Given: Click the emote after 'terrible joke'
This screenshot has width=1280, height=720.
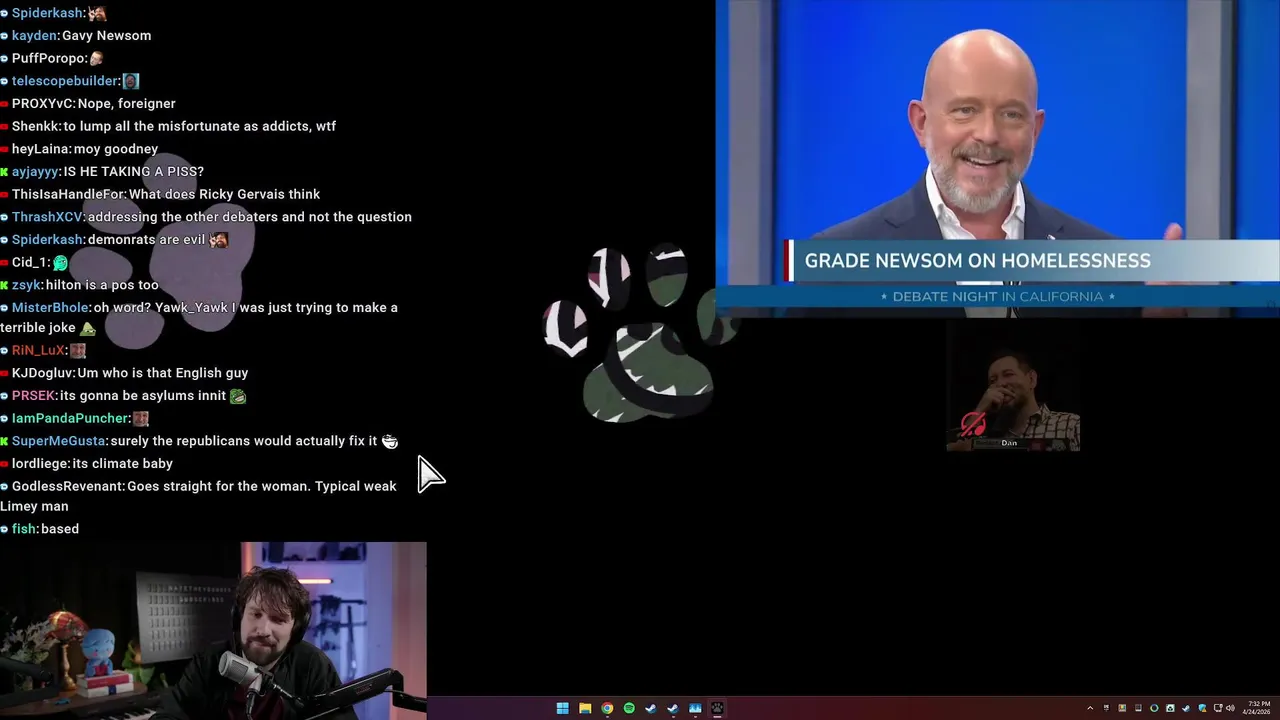Looking at the screenshot, I should coord(88,328).
